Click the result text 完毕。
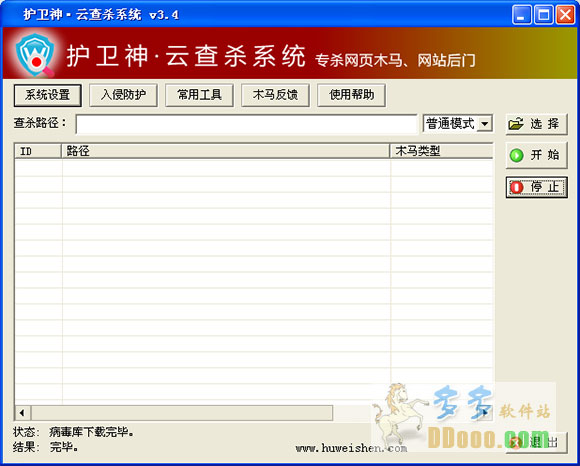This screenshot has width=580, height=466. tap(64, 448)
